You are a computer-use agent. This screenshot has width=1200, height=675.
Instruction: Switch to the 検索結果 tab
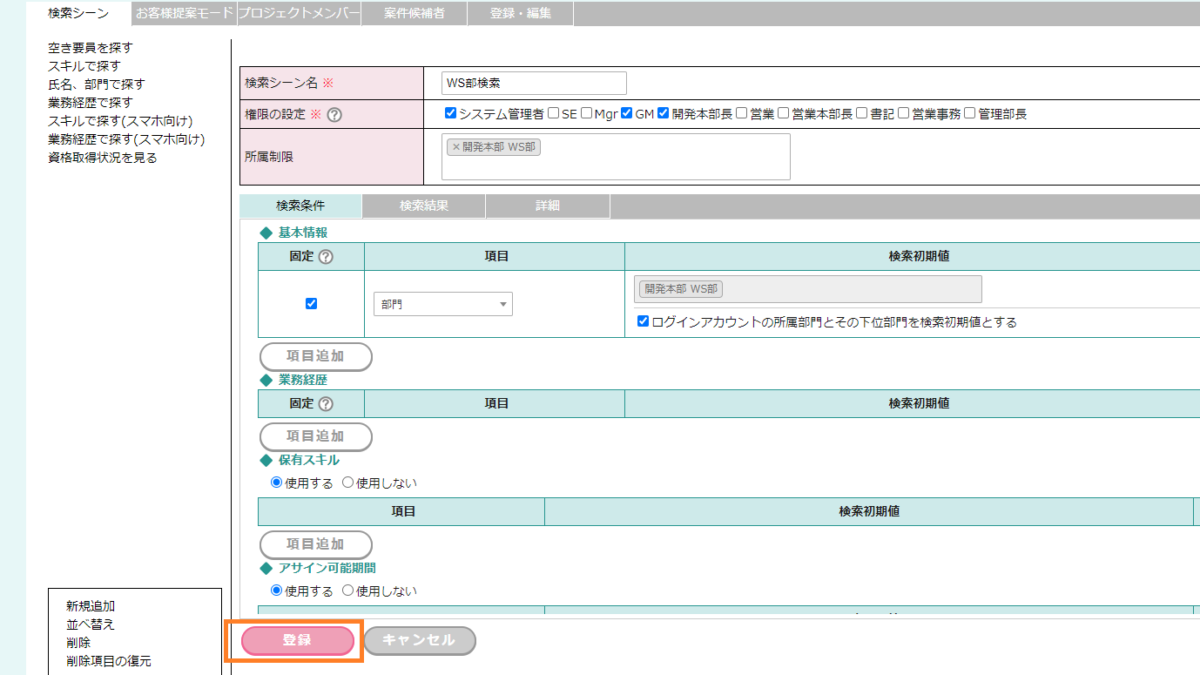(423, 206)
